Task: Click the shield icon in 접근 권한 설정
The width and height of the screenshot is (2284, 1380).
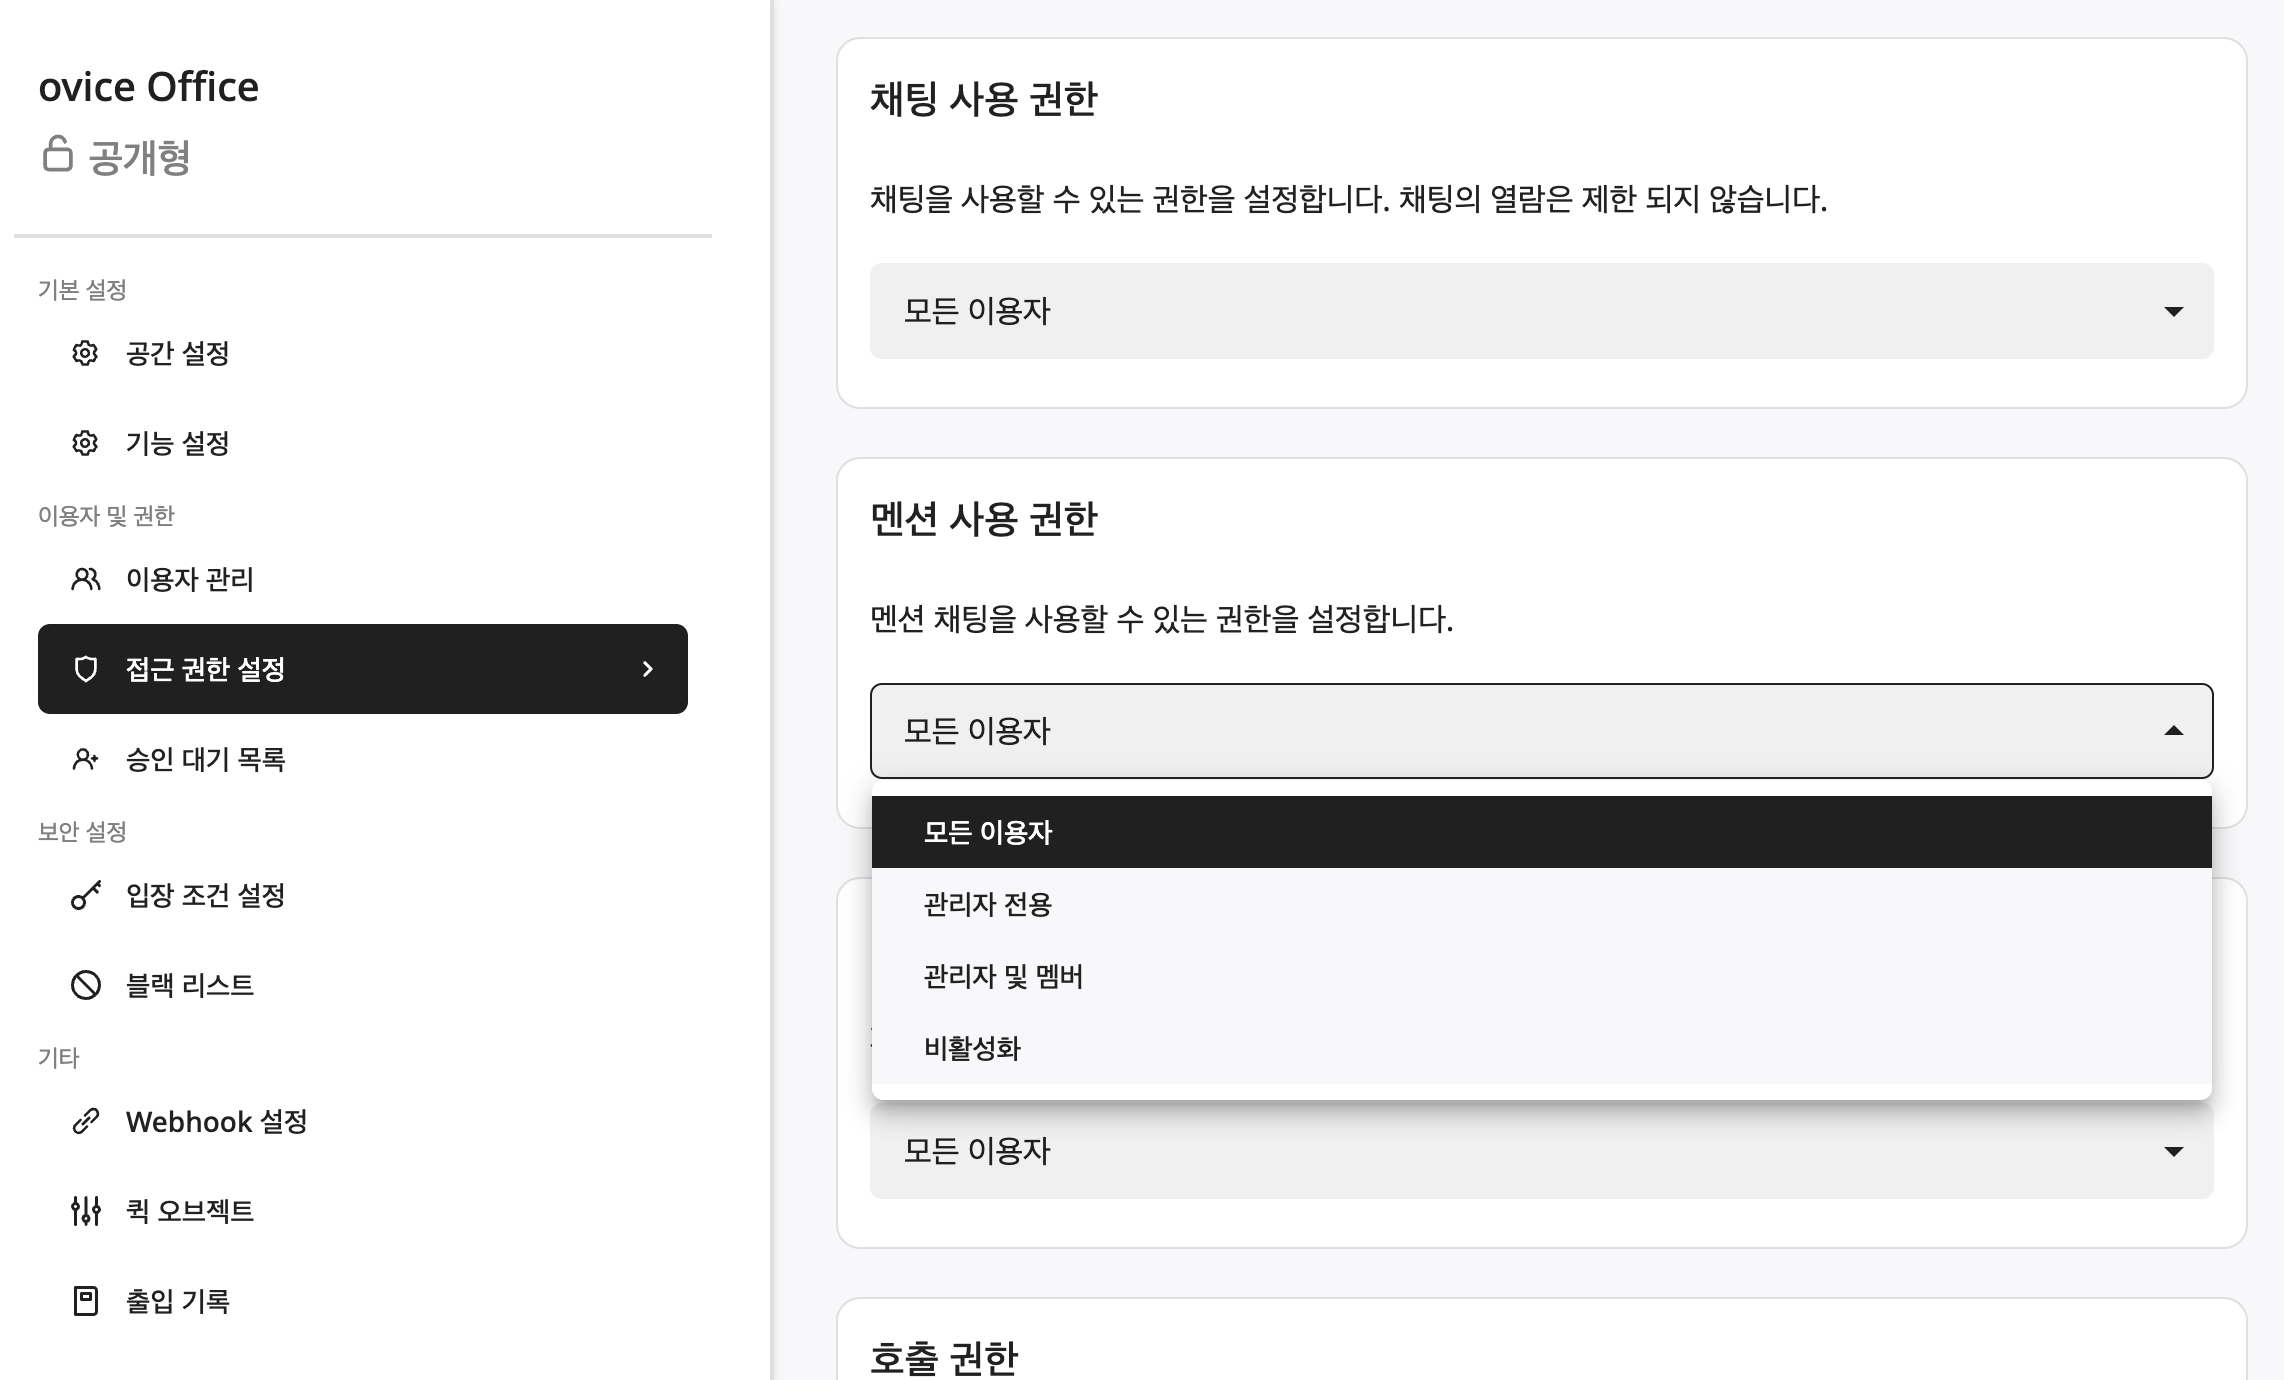Action: coord(85,669)
